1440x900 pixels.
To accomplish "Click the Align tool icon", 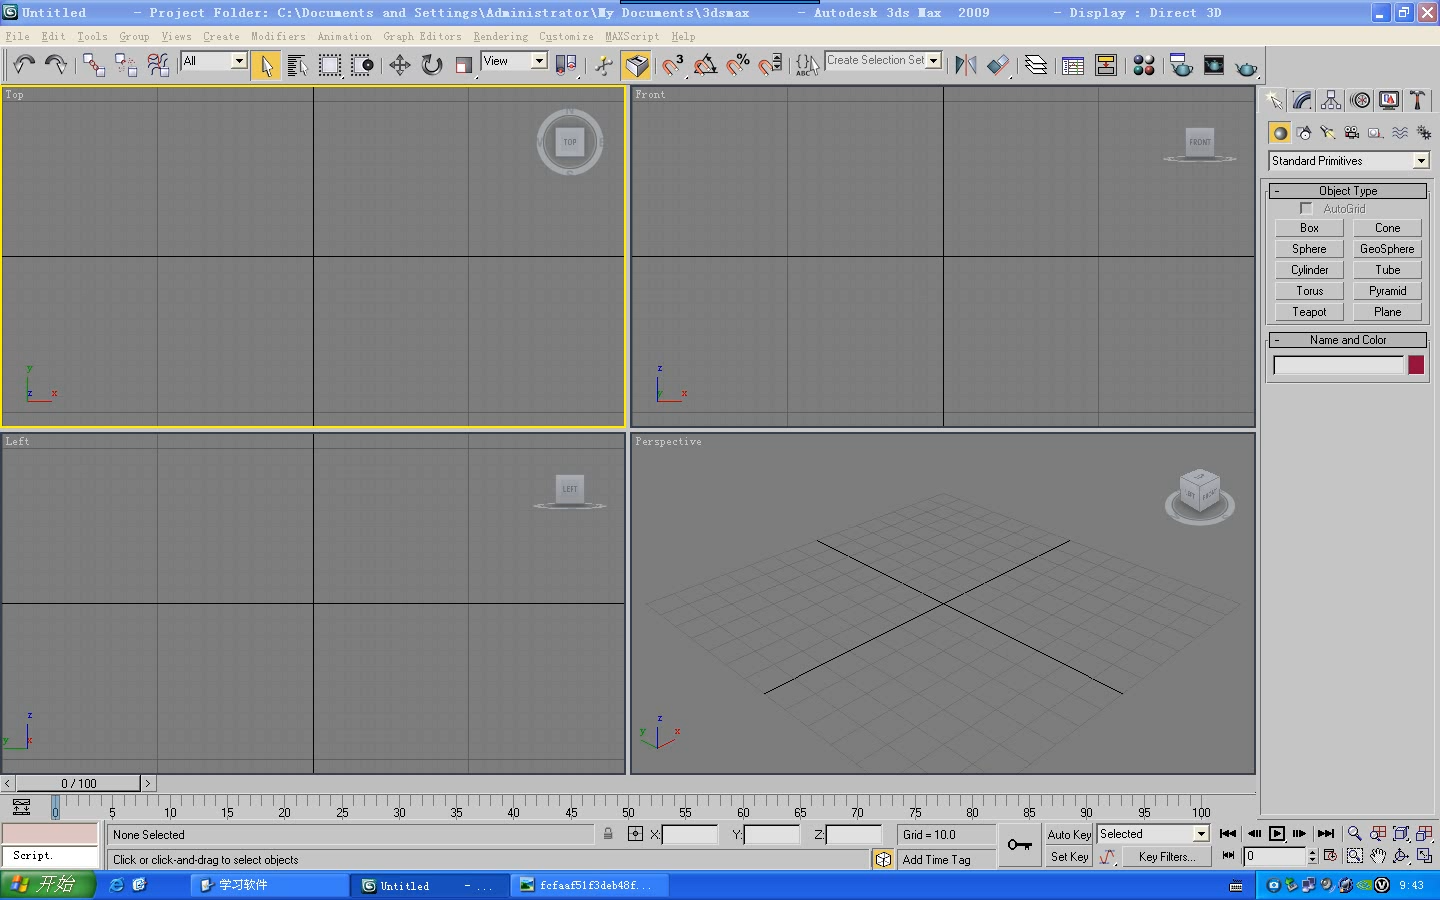I will 998,66.
